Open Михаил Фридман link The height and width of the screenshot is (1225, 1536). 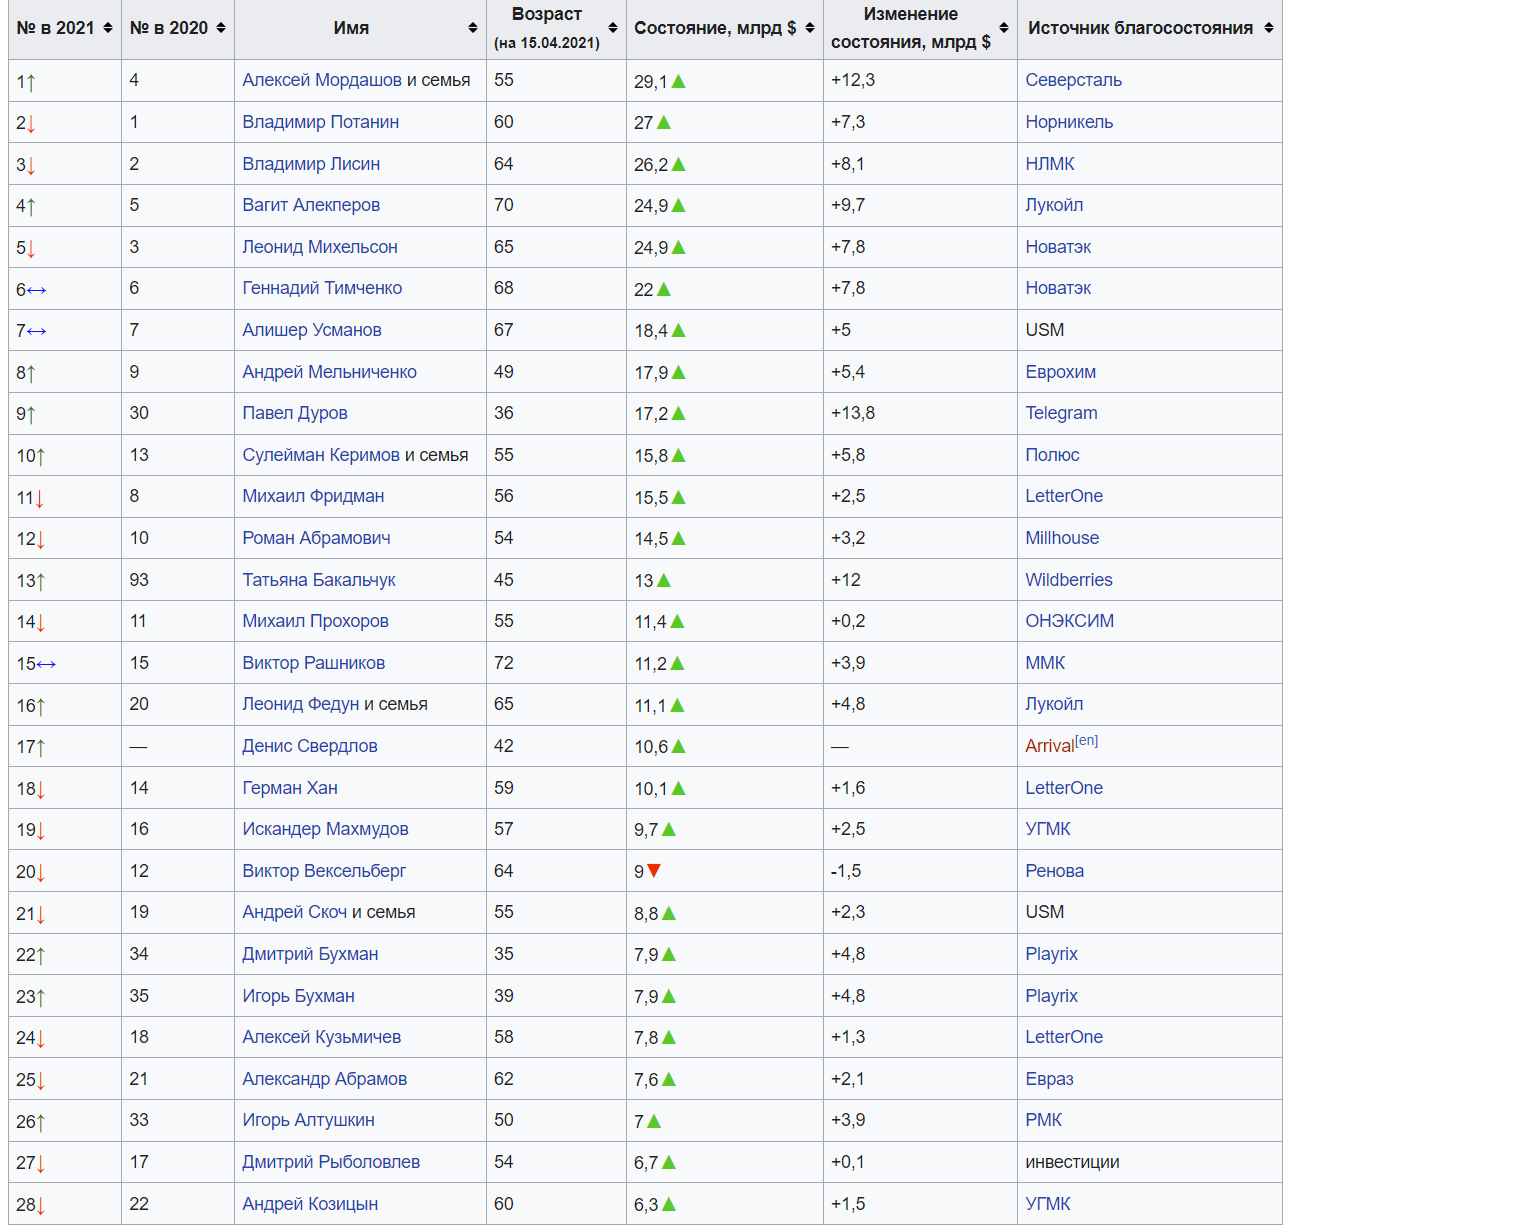[x=313, y=496]
